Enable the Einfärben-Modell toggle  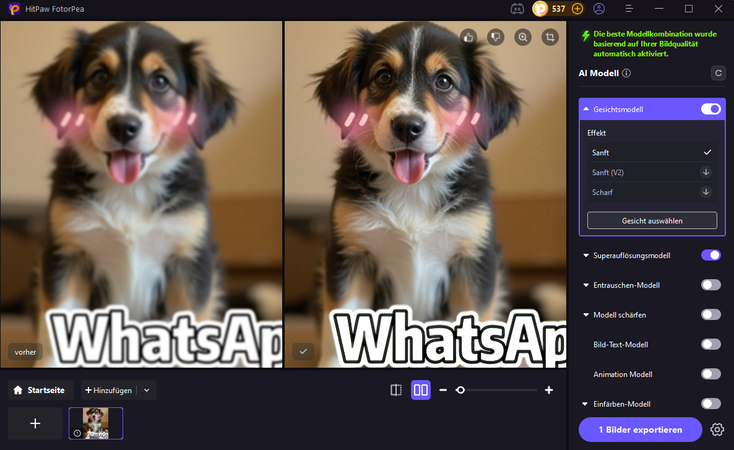point(711,404)
